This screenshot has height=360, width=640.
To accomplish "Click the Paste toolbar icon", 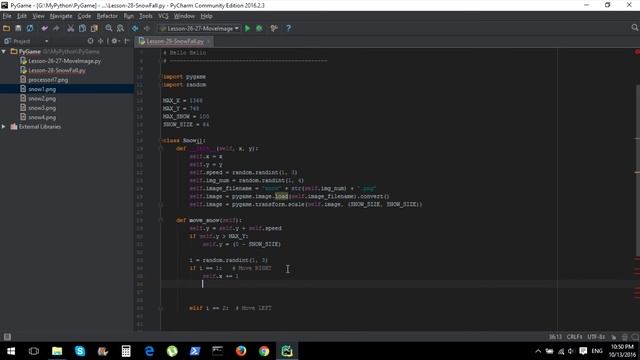I will click(x=94, y=28).
